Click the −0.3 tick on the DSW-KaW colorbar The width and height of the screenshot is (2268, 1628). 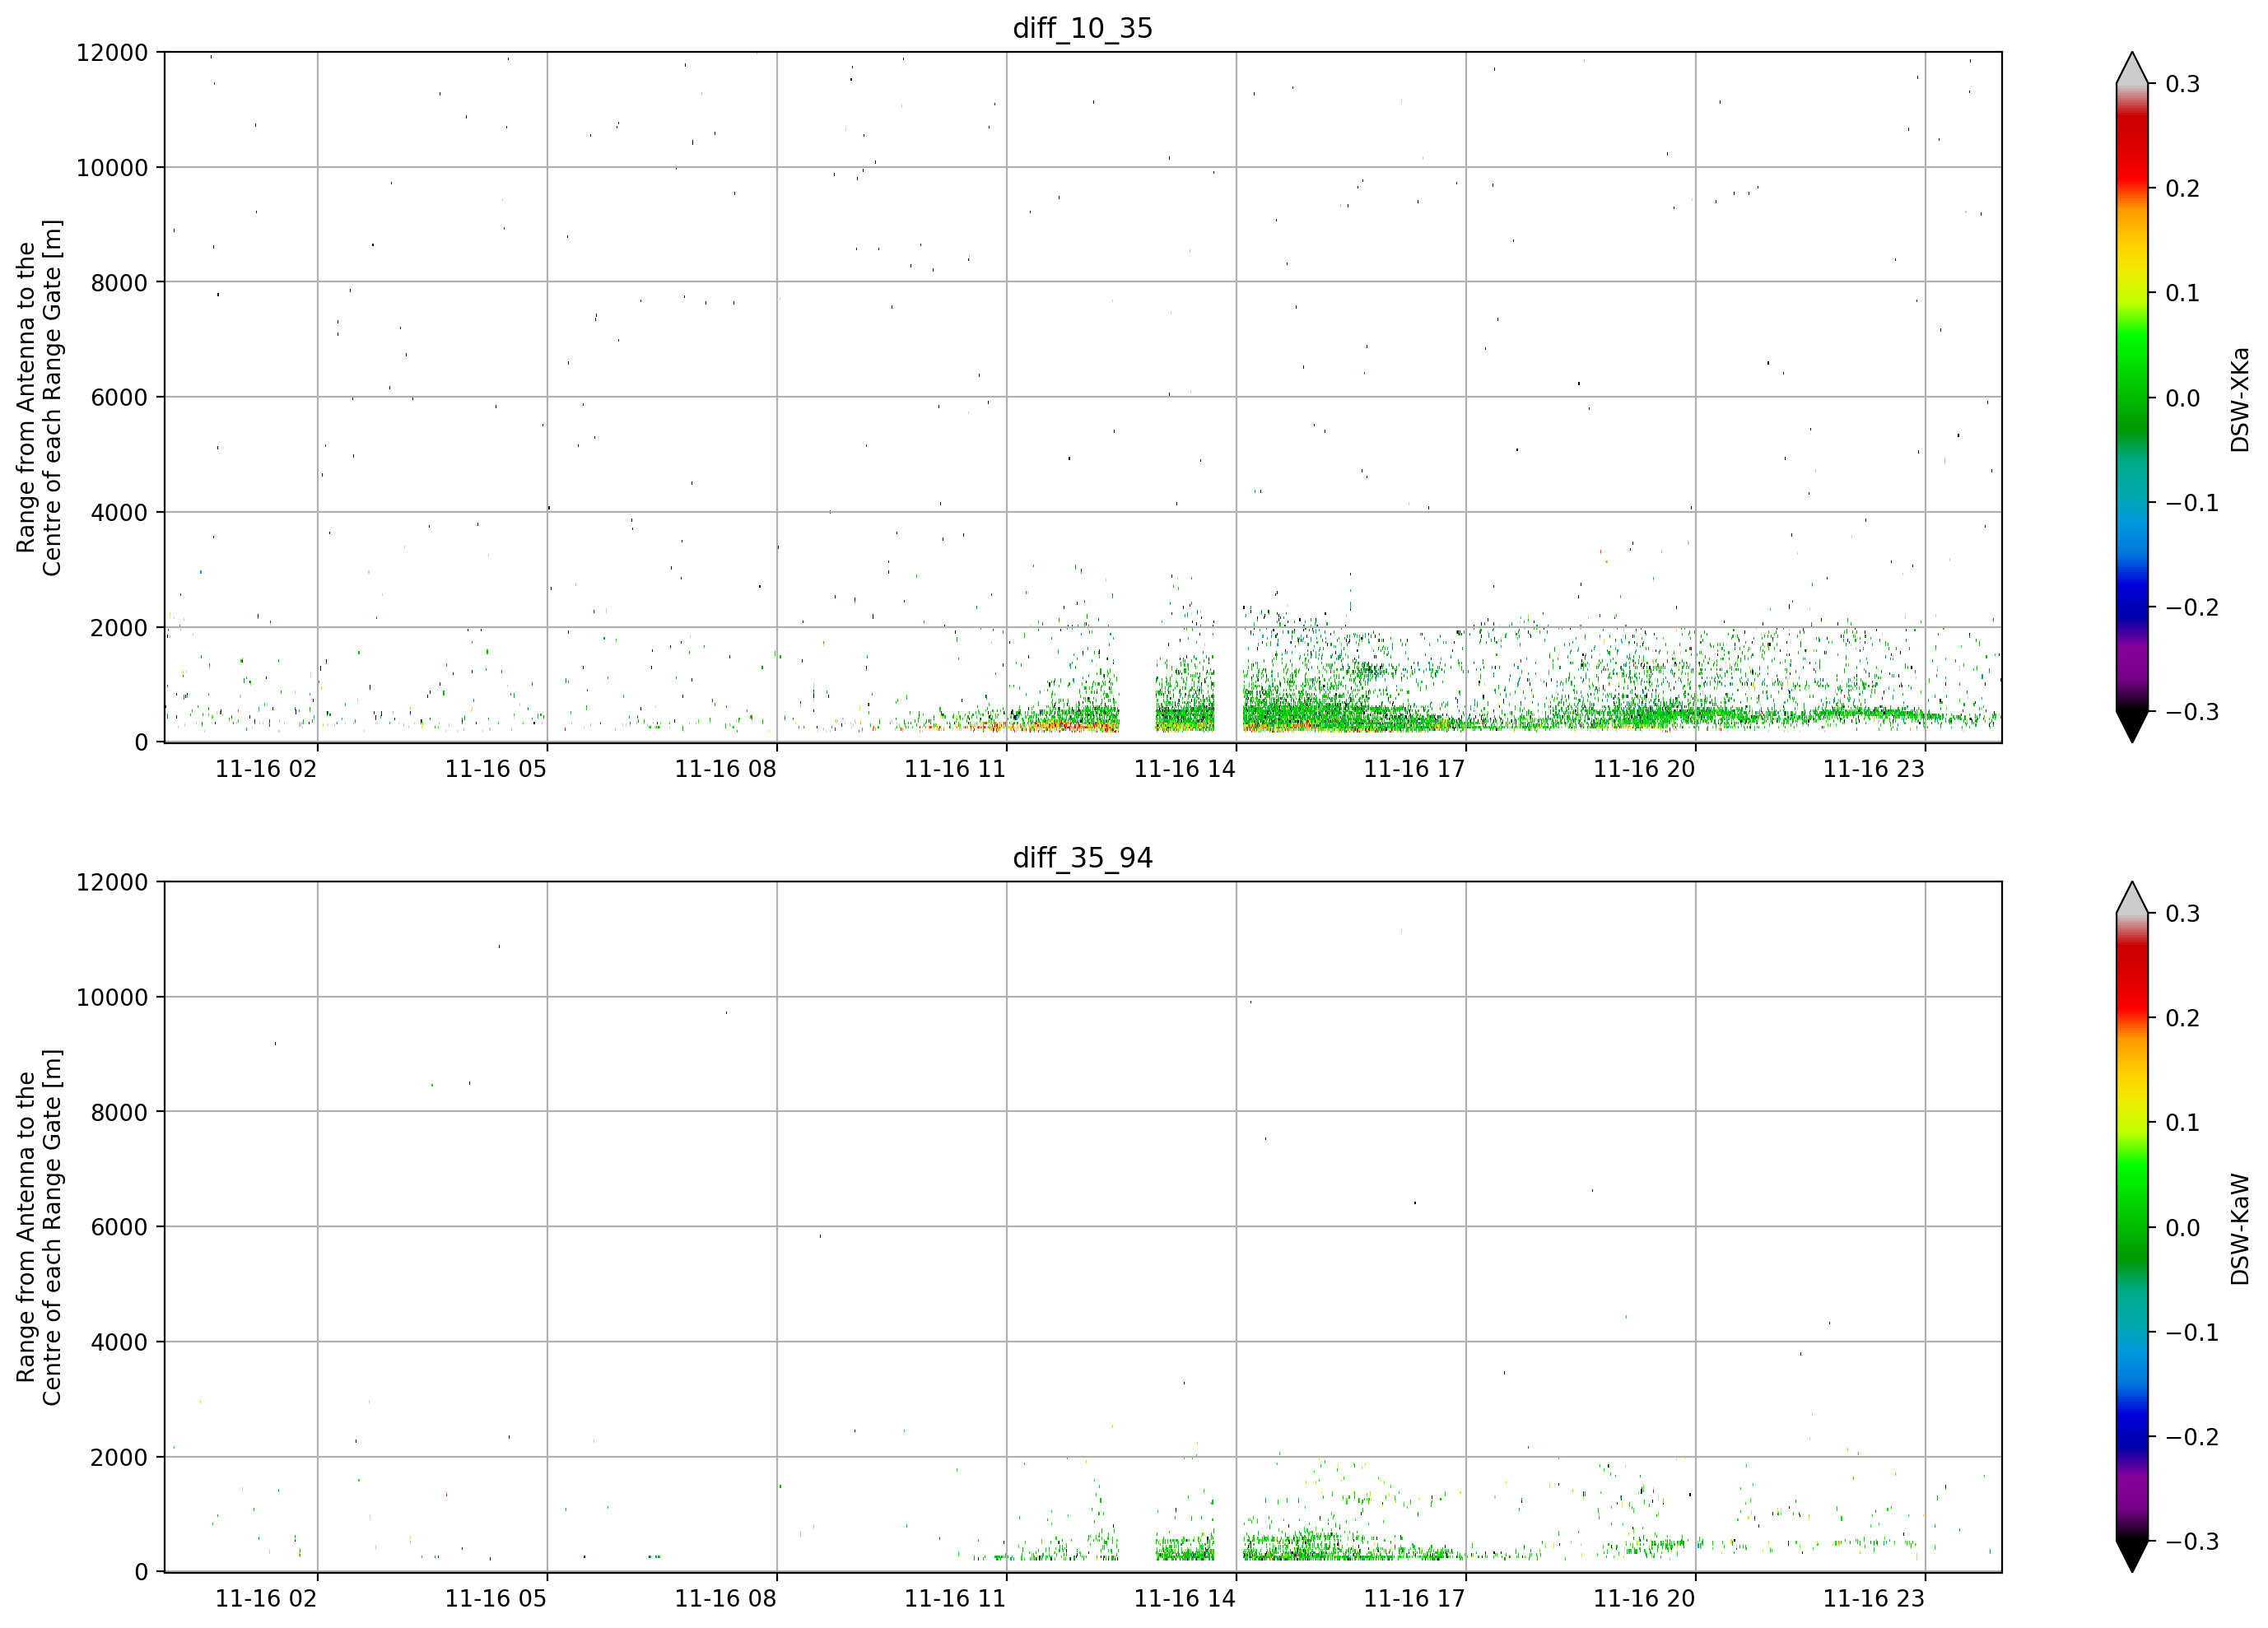tap(2192, 1542)
